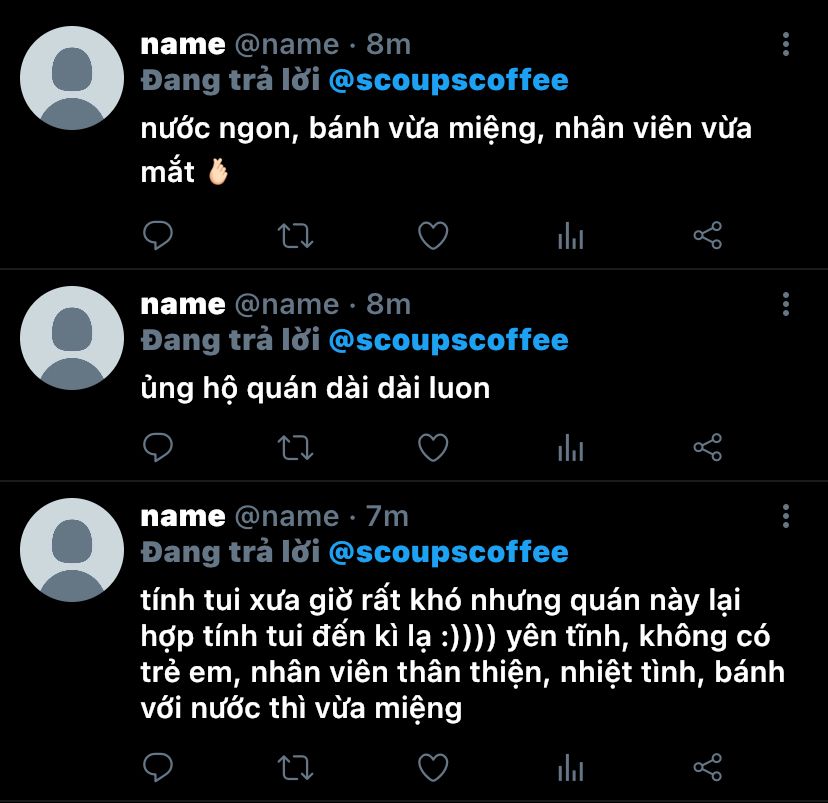Image resolution: width=828 pixels, height=803 pixels.
Task: Share the 'nước ngon, bánh vừa miệng' tweet
Action: click(x=708, y=235)
